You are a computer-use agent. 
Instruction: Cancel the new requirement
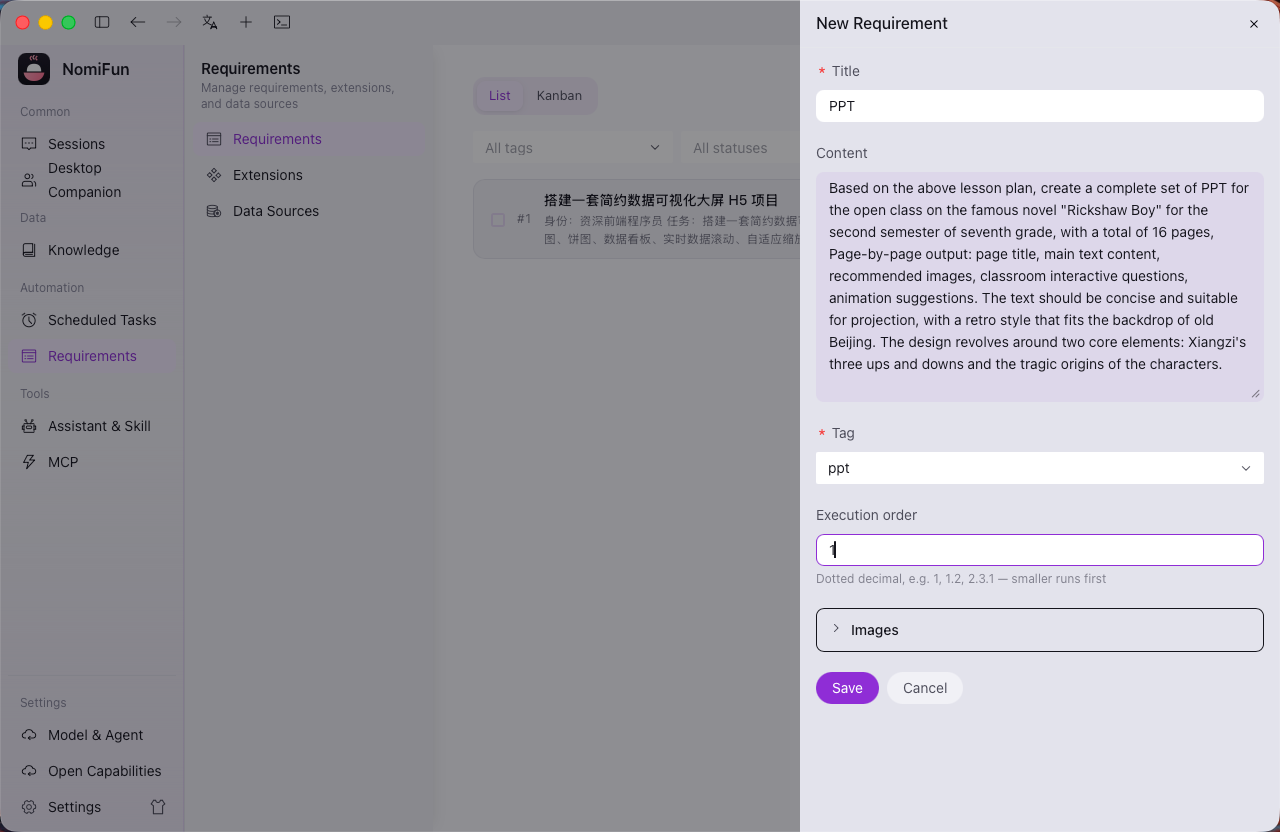925,688
